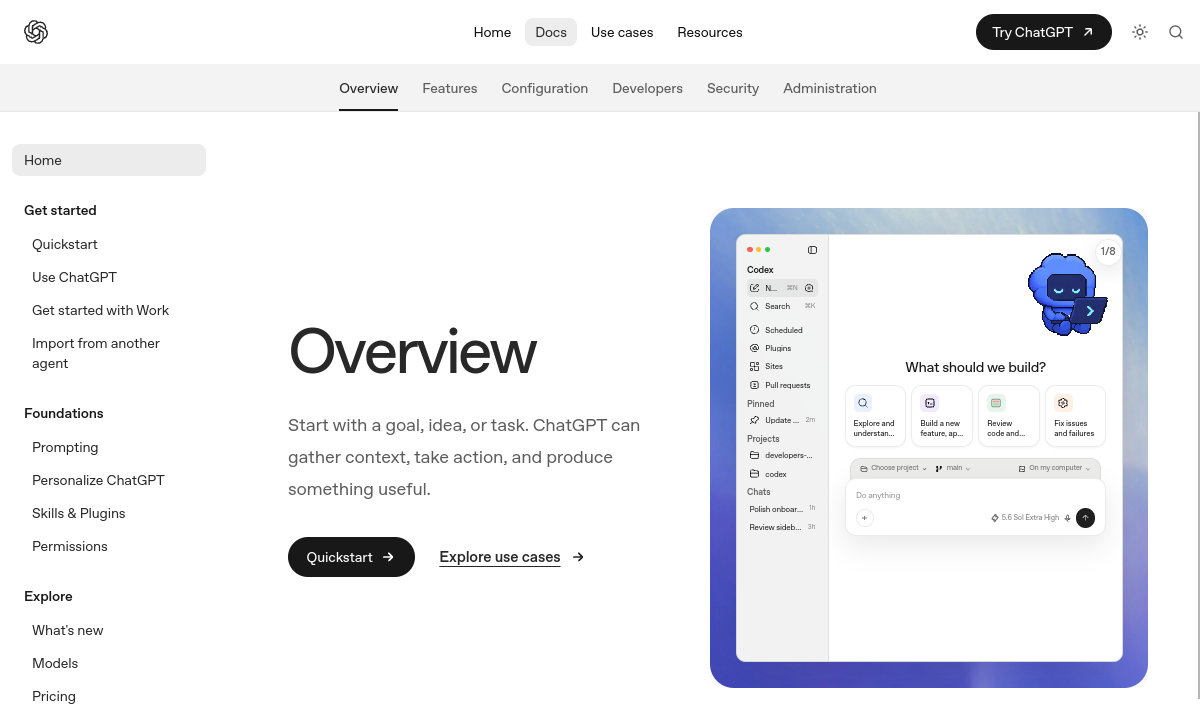Click the black Quickstart button
The width and height of the screenshot is (1200, 720).
pos(351,557)
